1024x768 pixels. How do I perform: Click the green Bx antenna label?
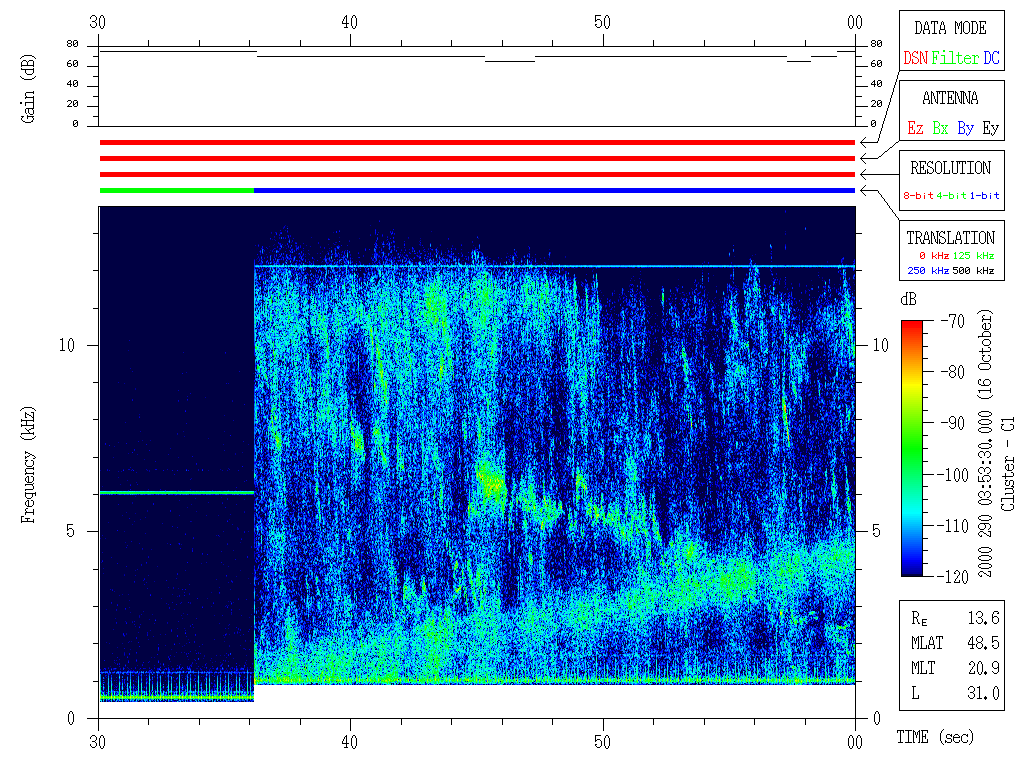point(940,128)
